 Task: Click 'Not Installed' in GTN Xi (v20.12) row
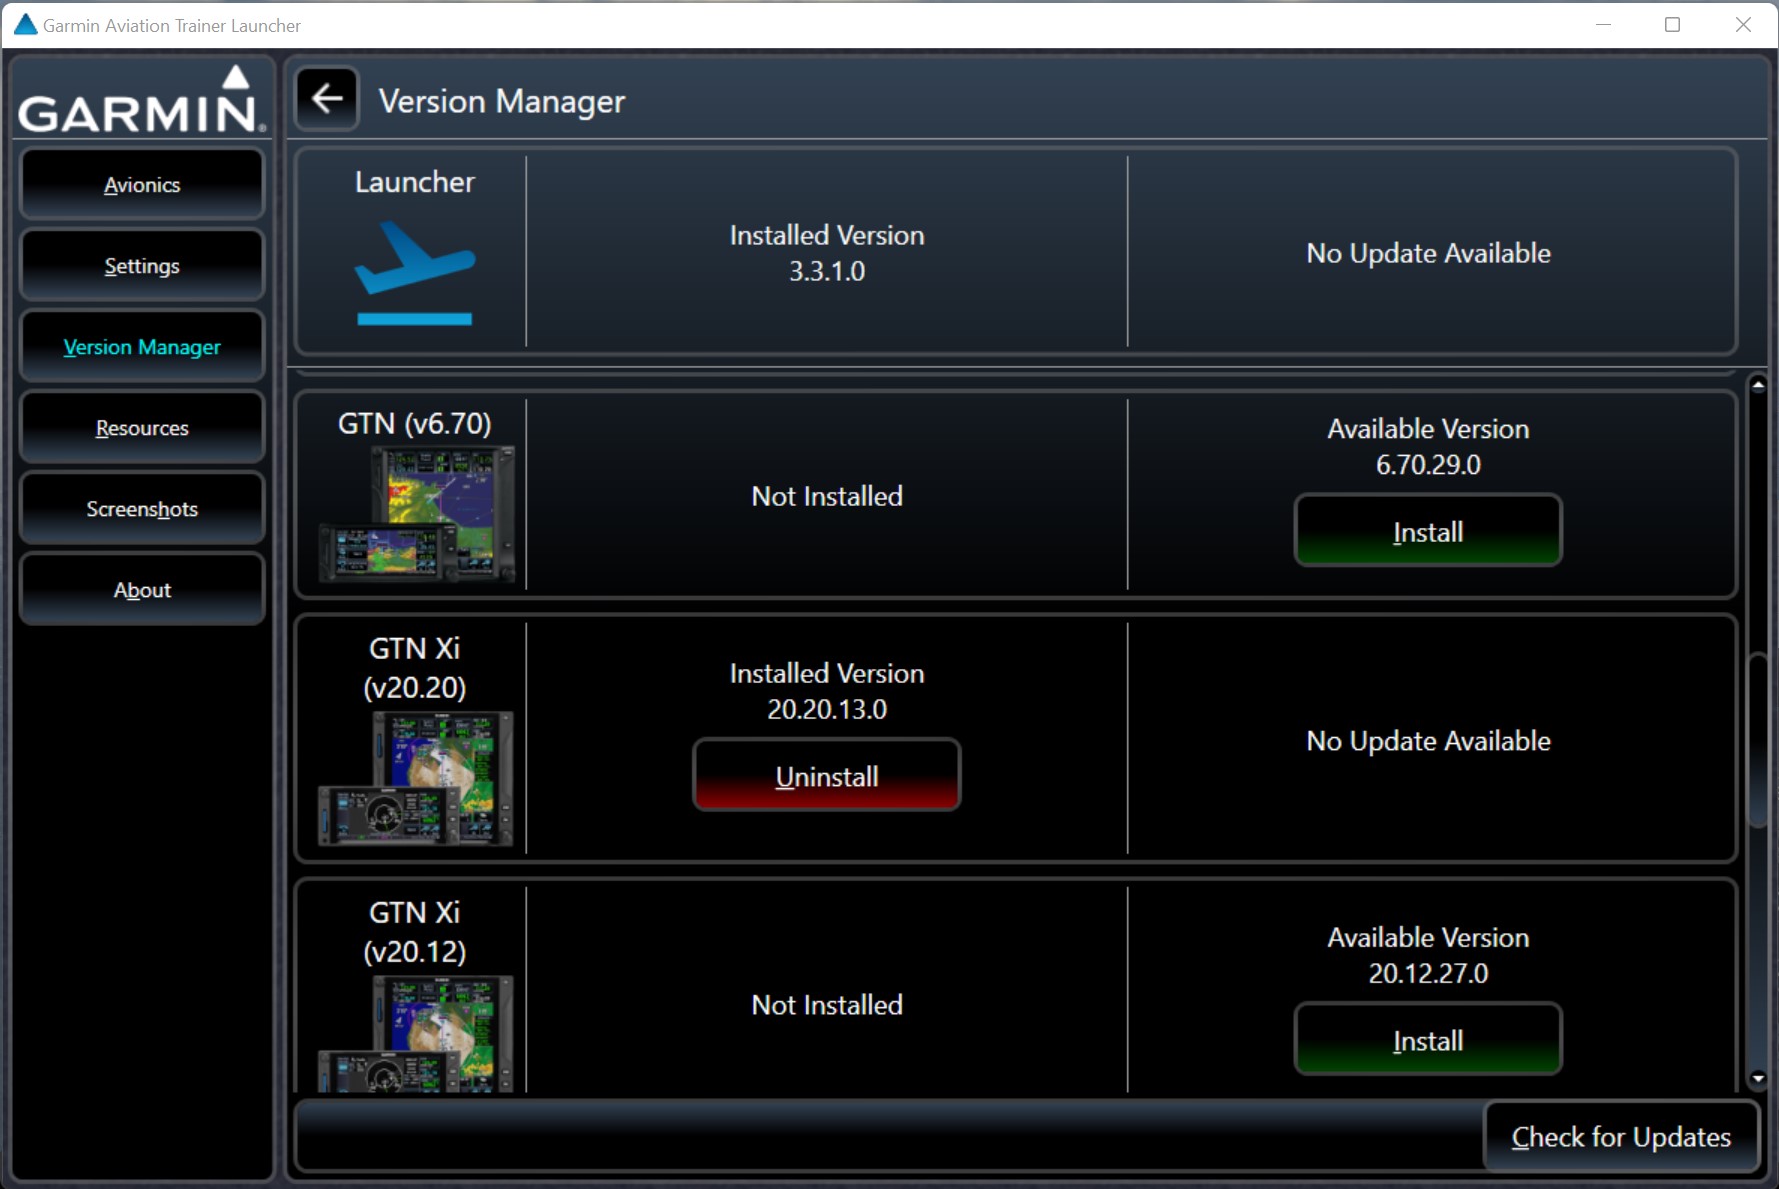827,1005
